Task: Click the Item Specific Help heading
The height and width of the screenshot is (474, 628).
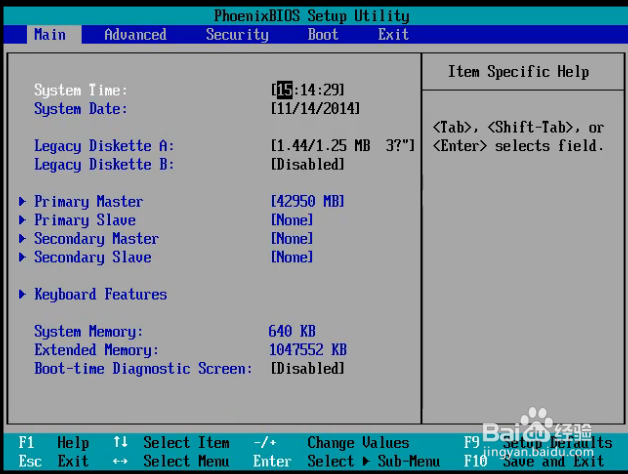Action: (x=518, y=72)
